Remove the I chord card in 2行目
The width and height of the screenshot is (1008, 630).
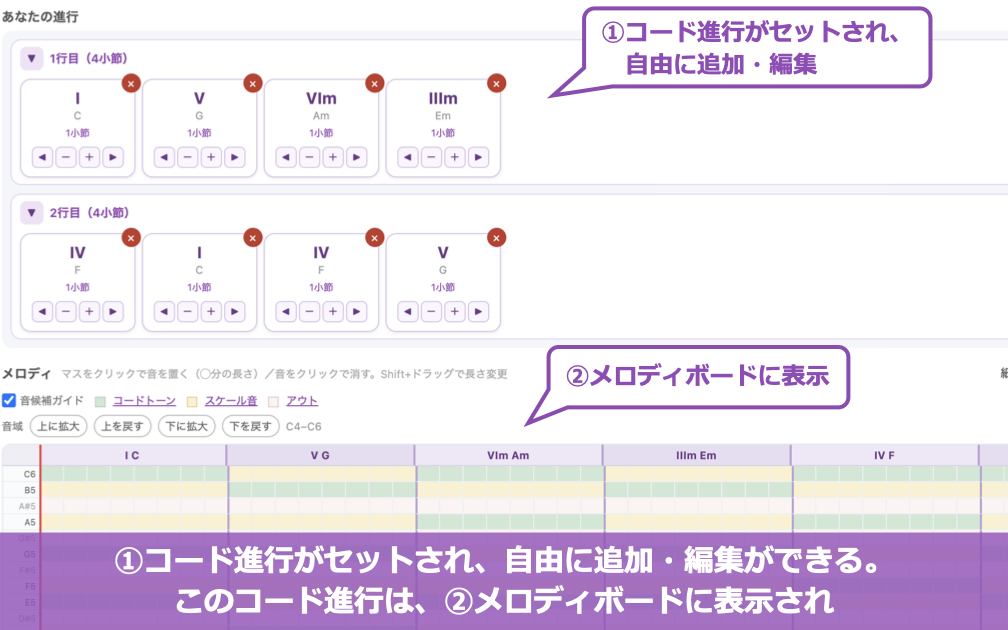click(253, 238)
